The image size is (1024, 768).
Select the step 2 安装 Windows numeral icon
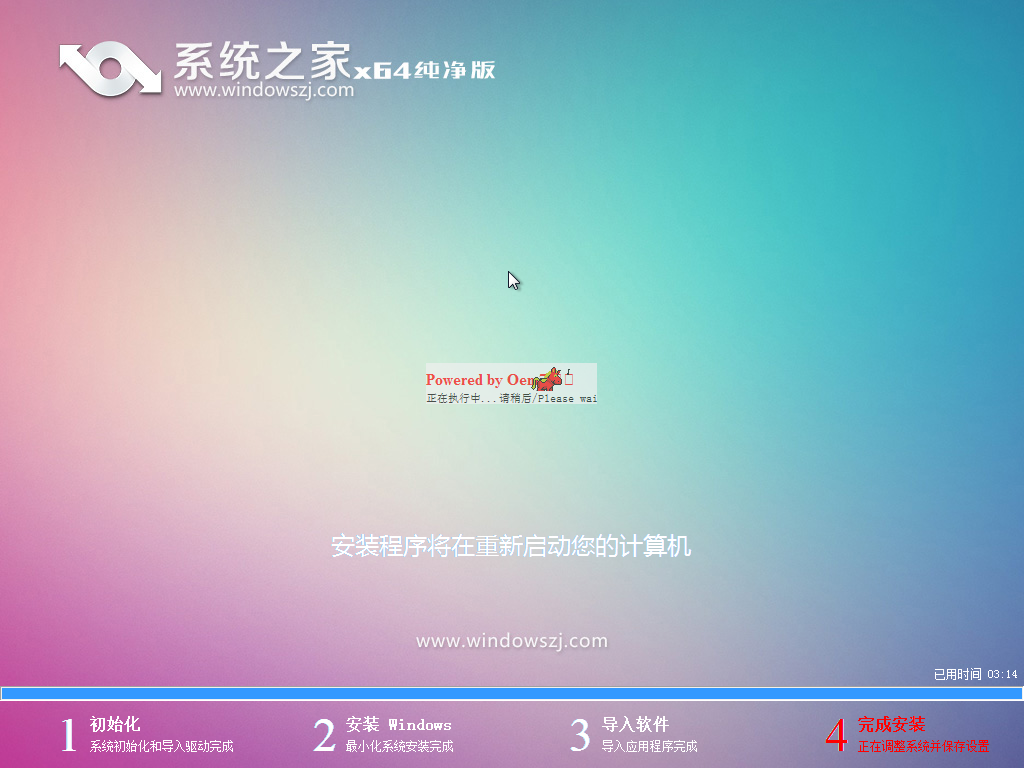point(323,735)
